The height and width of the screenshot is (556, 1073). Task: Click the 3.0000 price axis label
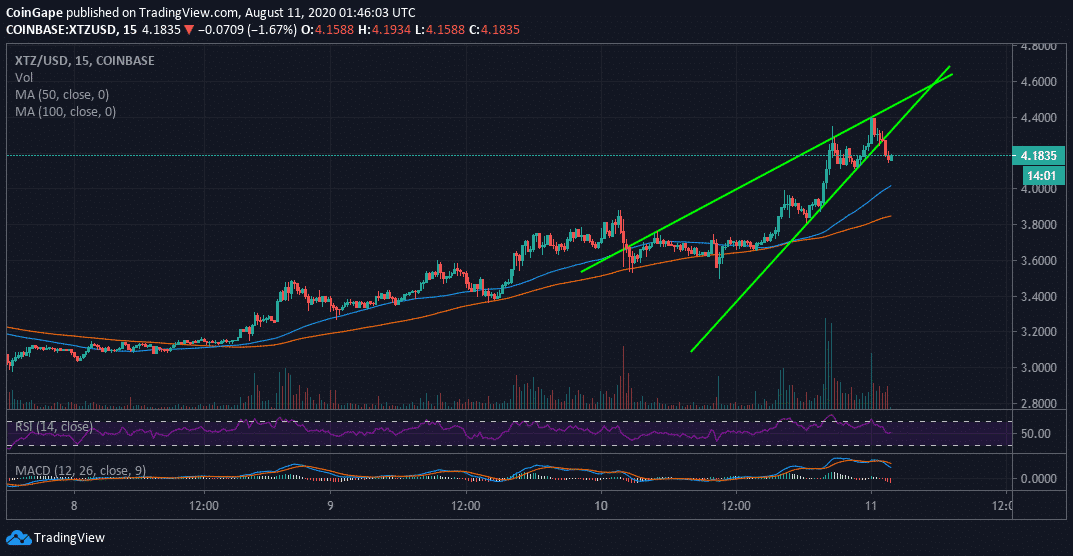(x=1040, y=368)
